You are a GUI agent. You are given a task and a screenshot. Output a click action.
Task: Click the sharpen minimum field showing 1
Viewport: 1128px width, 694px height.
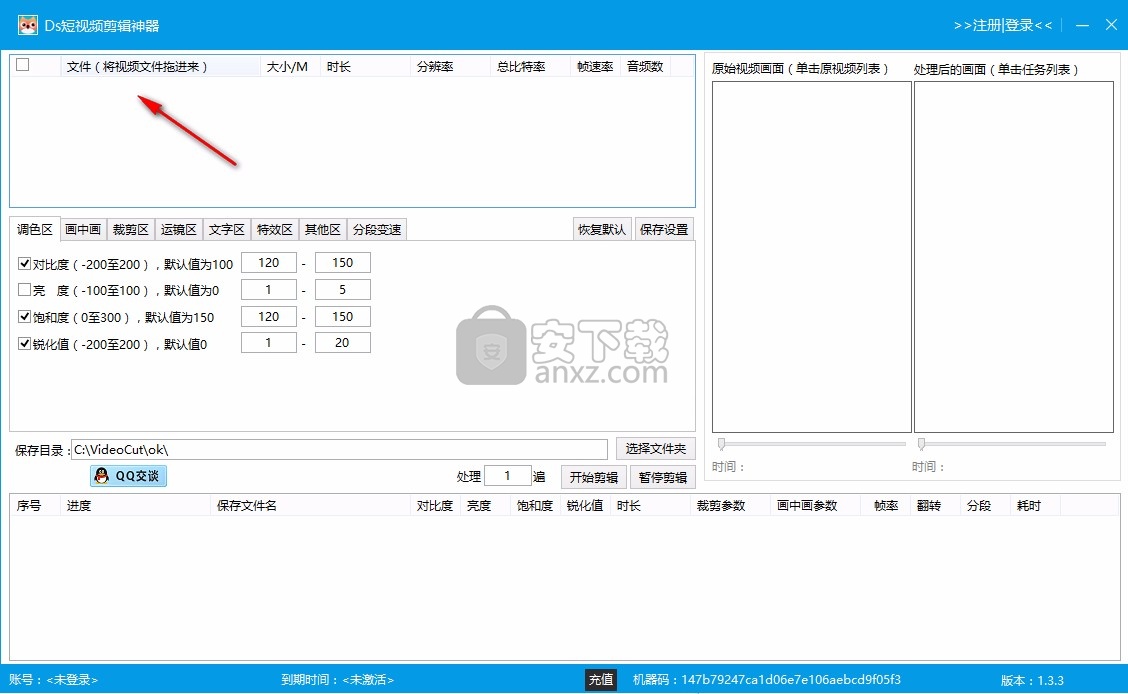pyautogui.click(x=268, y=342)
